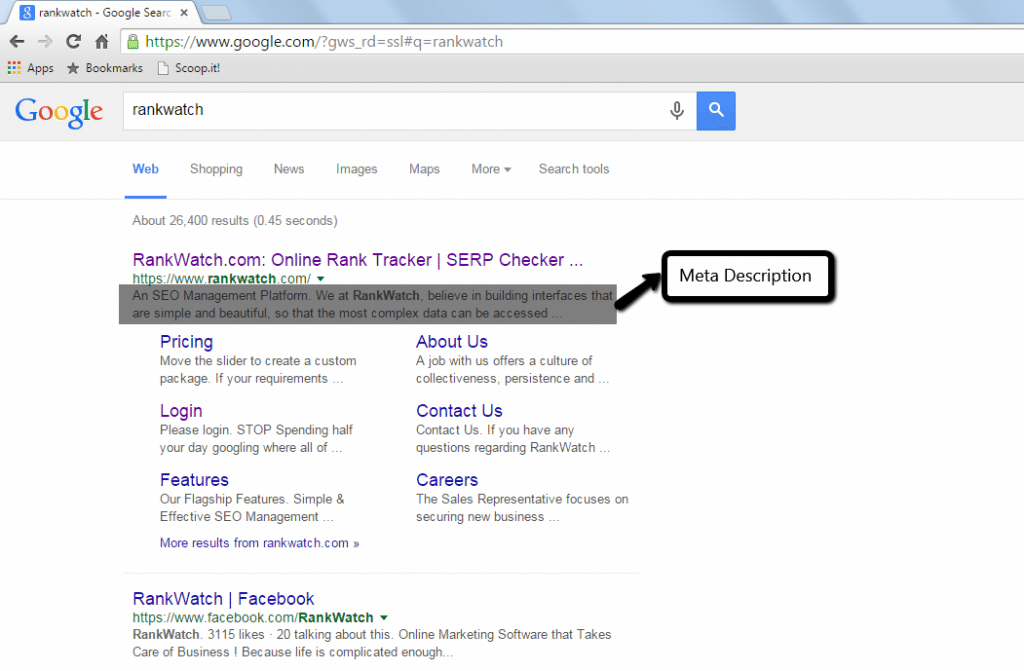
Task: Click the snippet 'RankWatch. 3115 likes'
Action: pos(199,634)
